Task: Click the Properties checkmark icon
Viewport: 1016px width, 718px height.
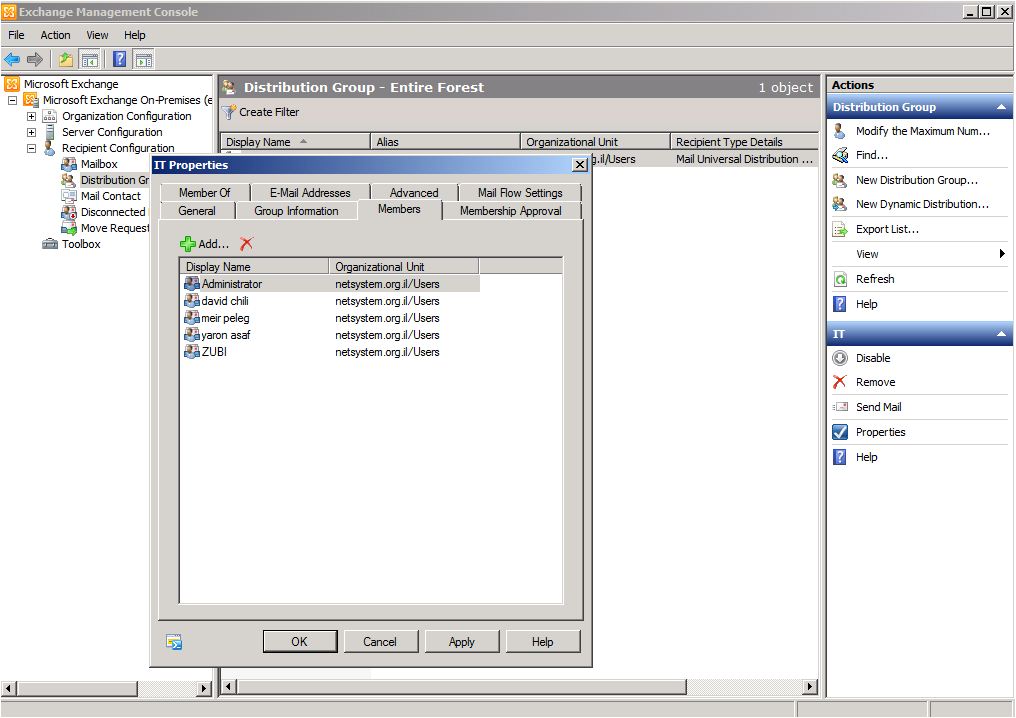Action: click(840, 432)
